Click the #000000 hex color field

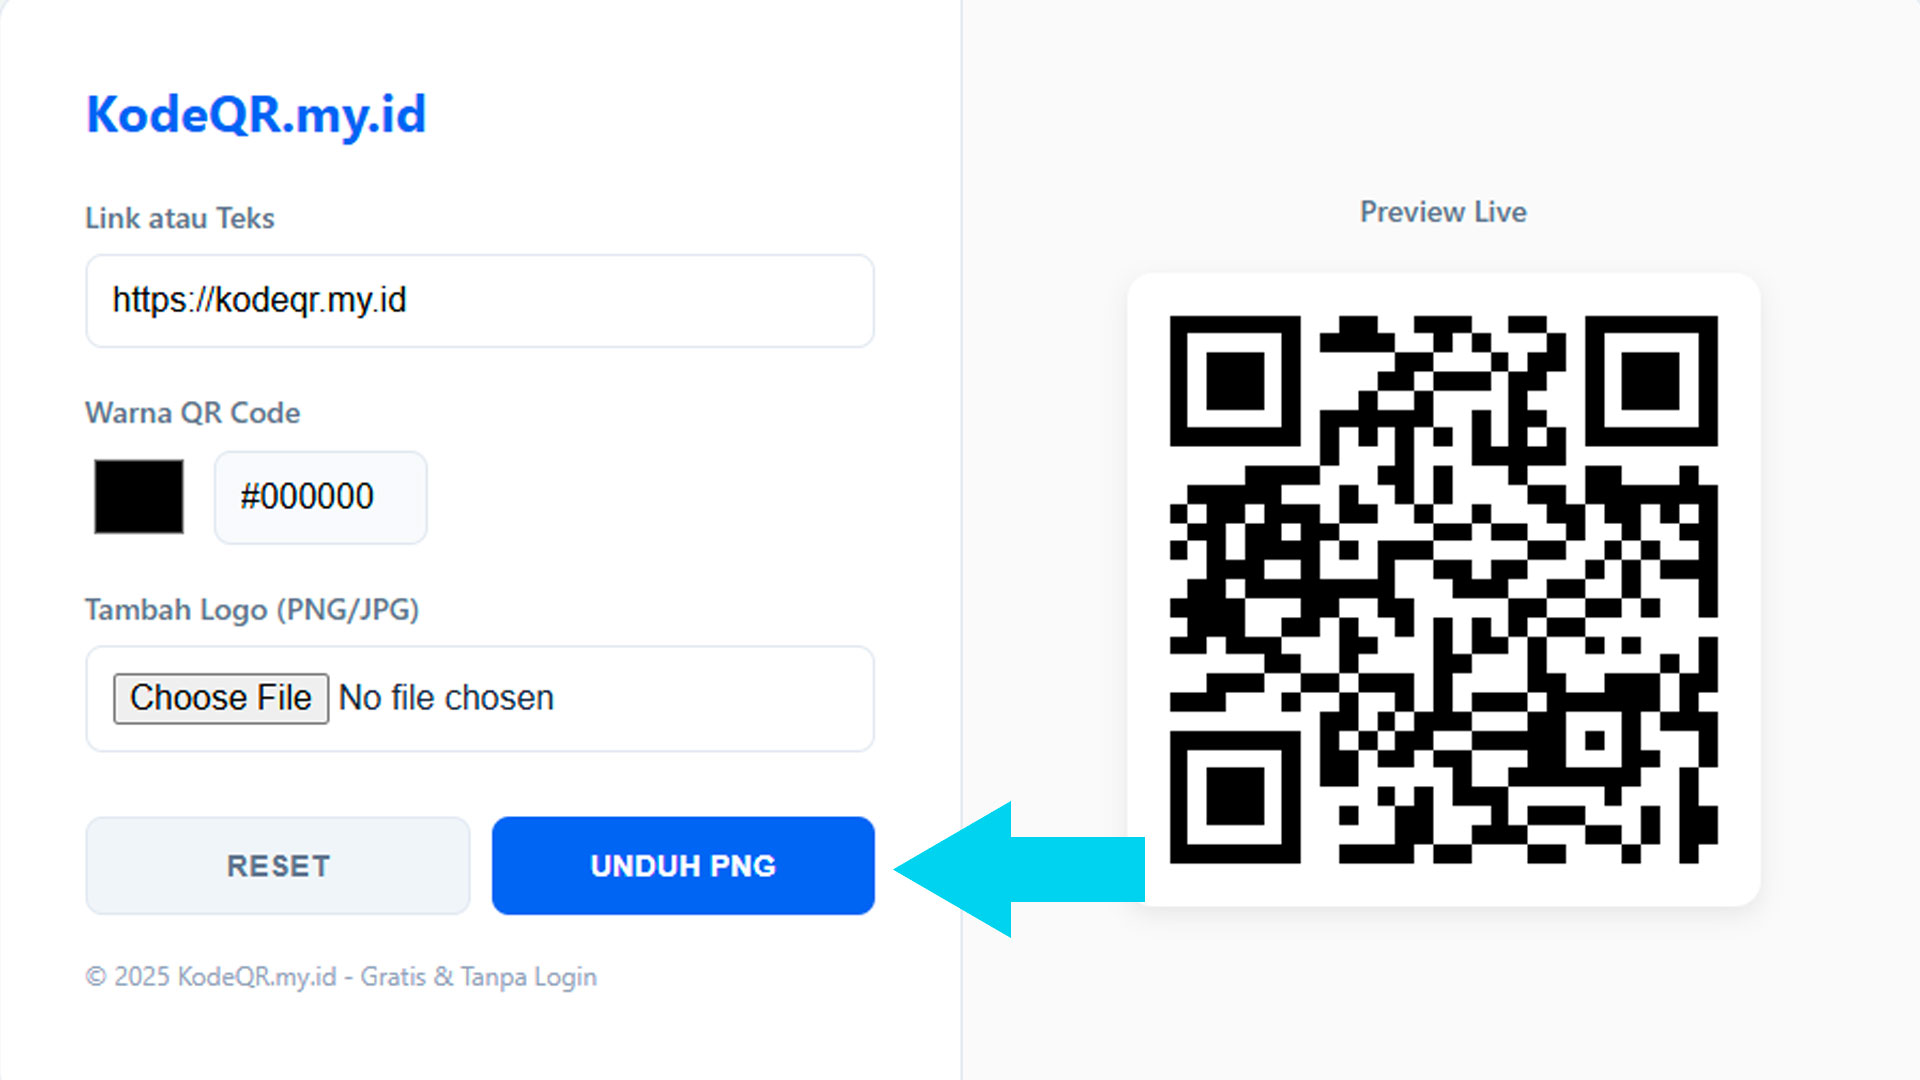point(320,497)
